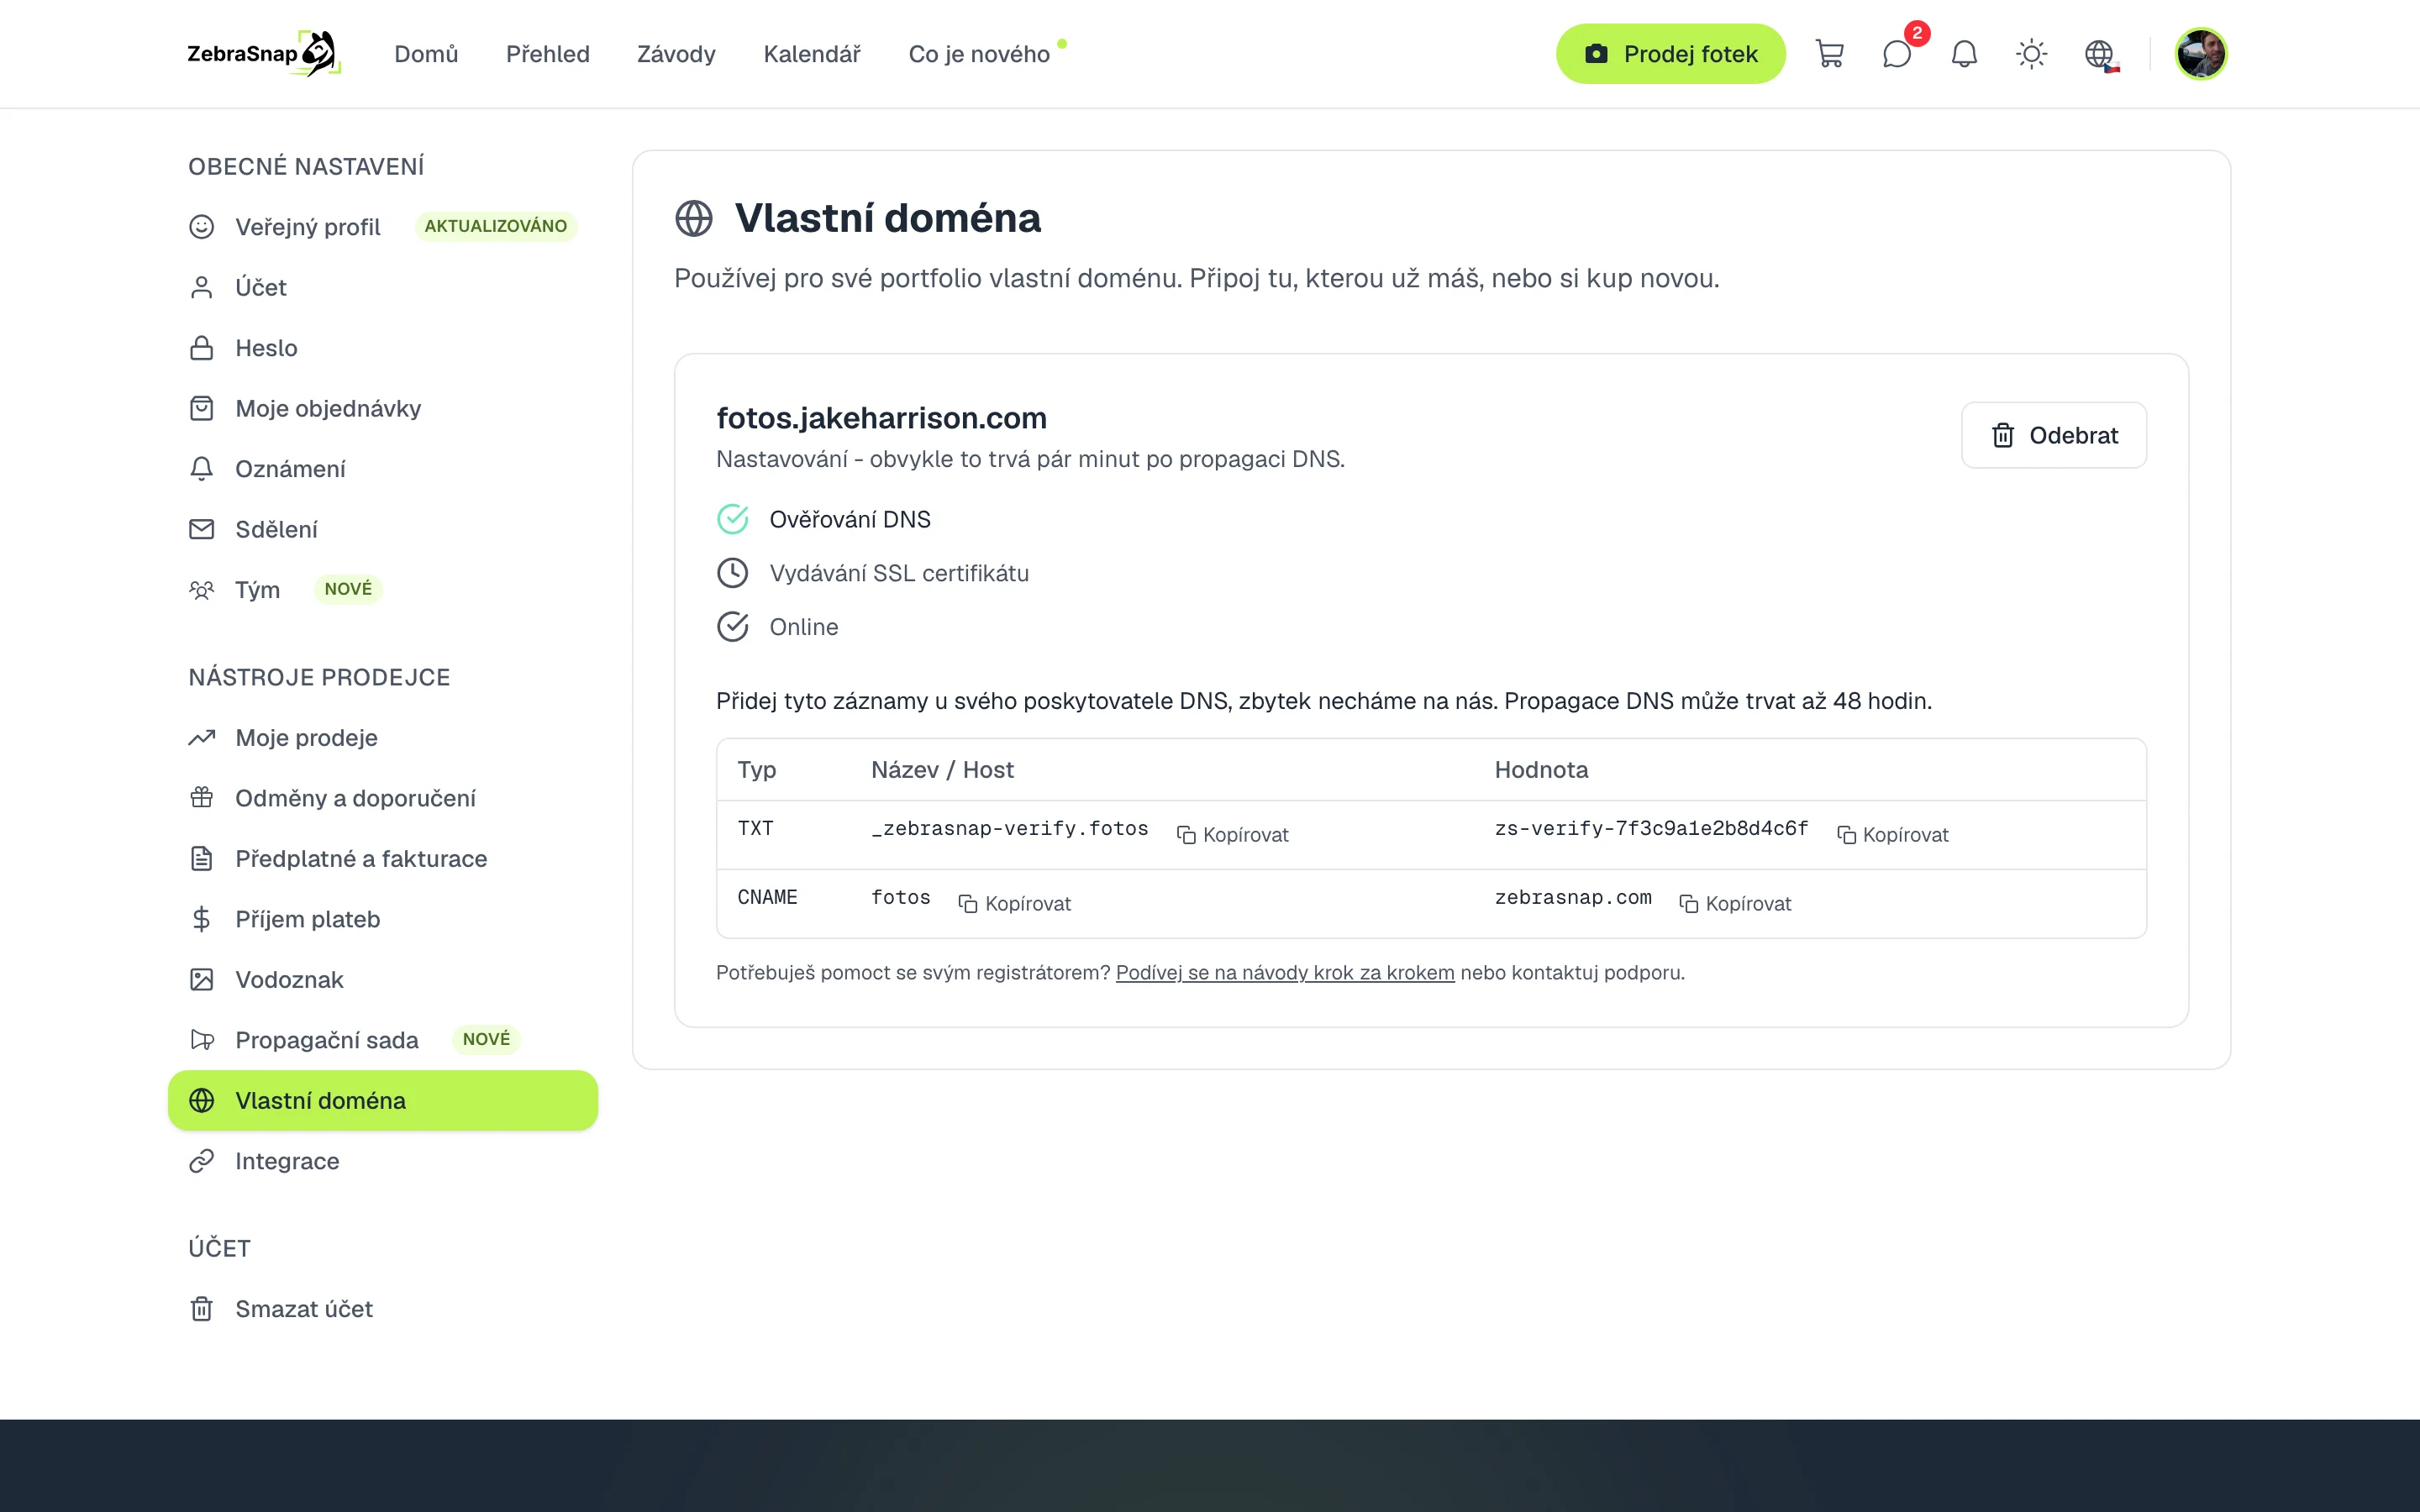Open the shopping cart icon
Screen dimensions: 2420x1512
(x=1829, y=54)
